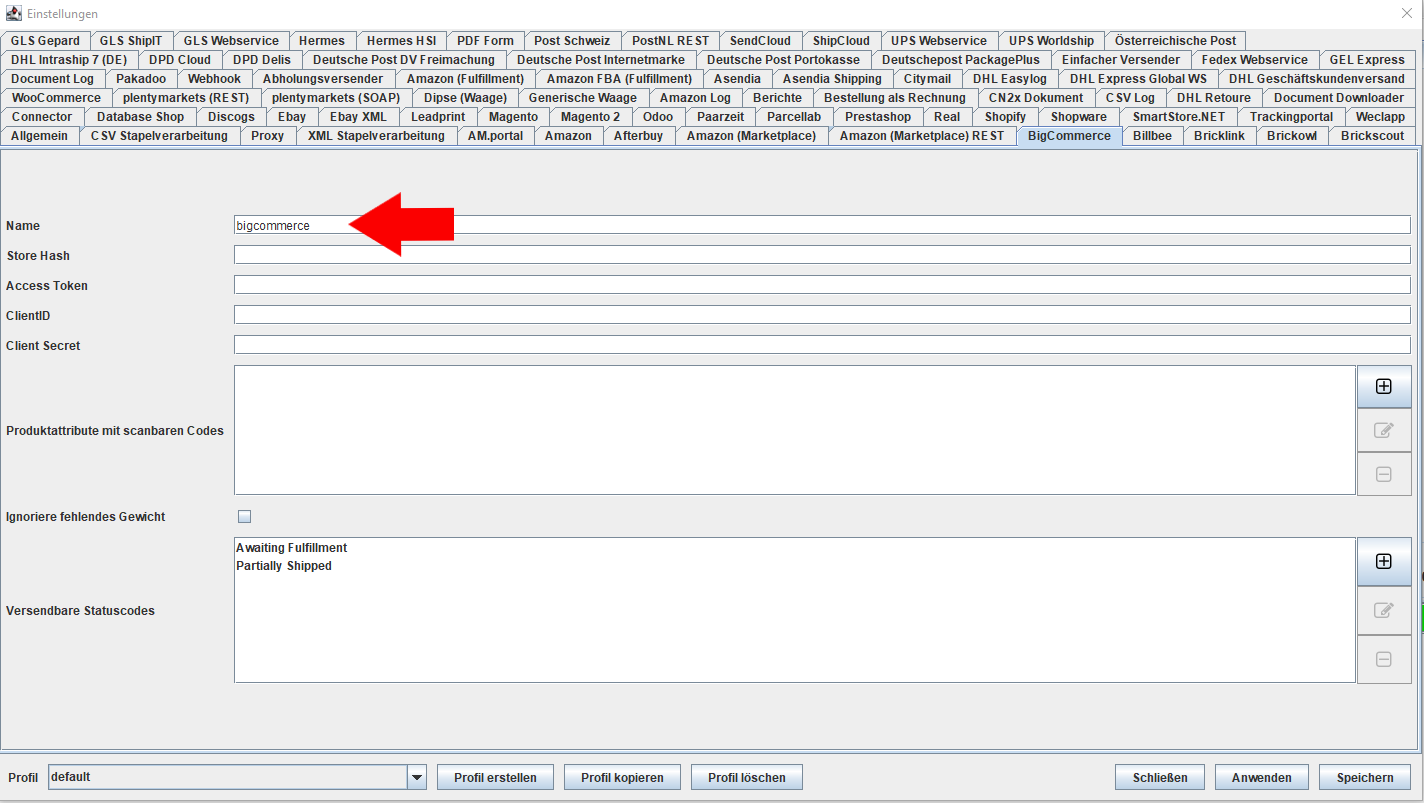Open the Bestellung als Rechnung tab
The height and width of the screenshot is (803, 1424).
pos(895,98)
